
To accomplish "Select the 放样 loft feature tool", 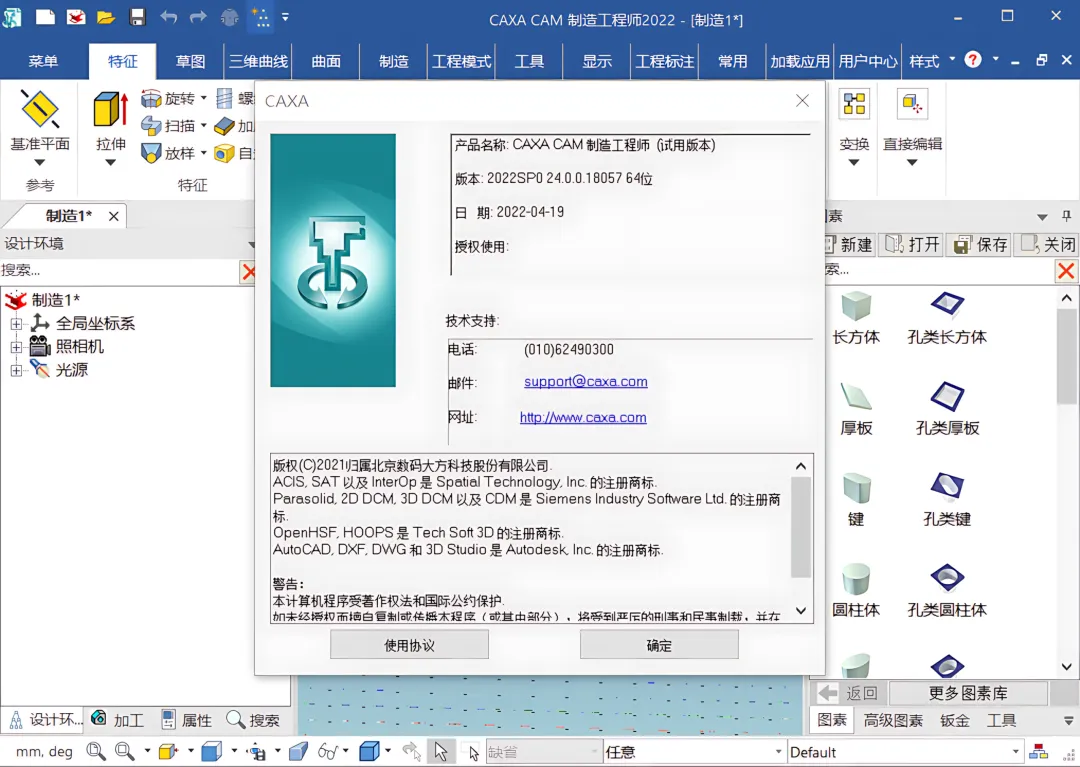I will click(x=169, y=153).
